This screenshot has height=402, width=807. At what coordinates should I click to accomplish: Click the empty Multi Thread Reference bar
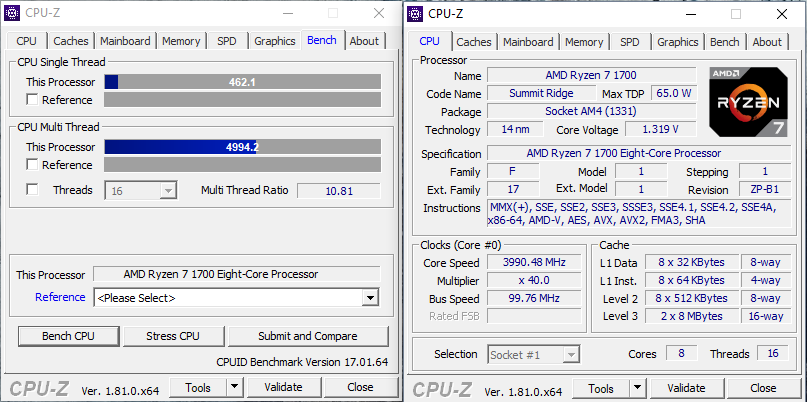point(242,165)
